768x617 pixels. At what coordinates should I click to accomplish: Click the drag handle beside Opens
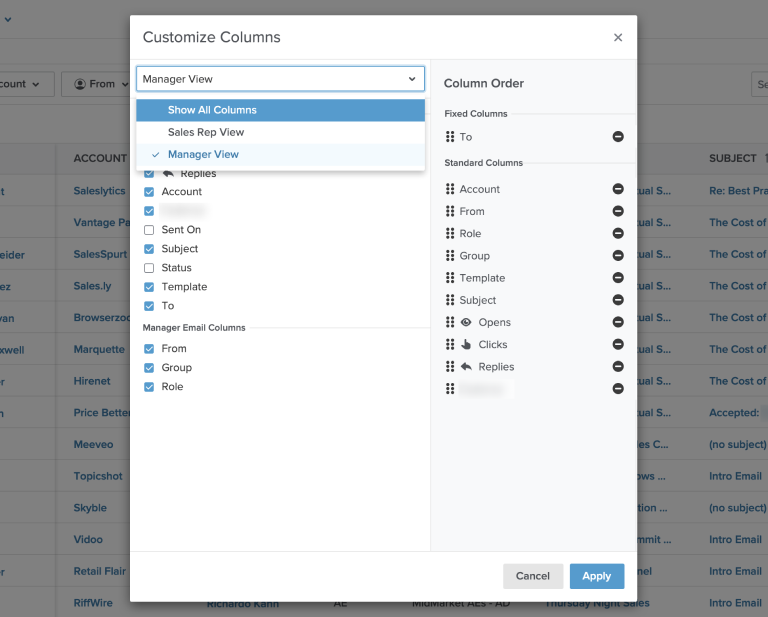(x=450, y=322)
